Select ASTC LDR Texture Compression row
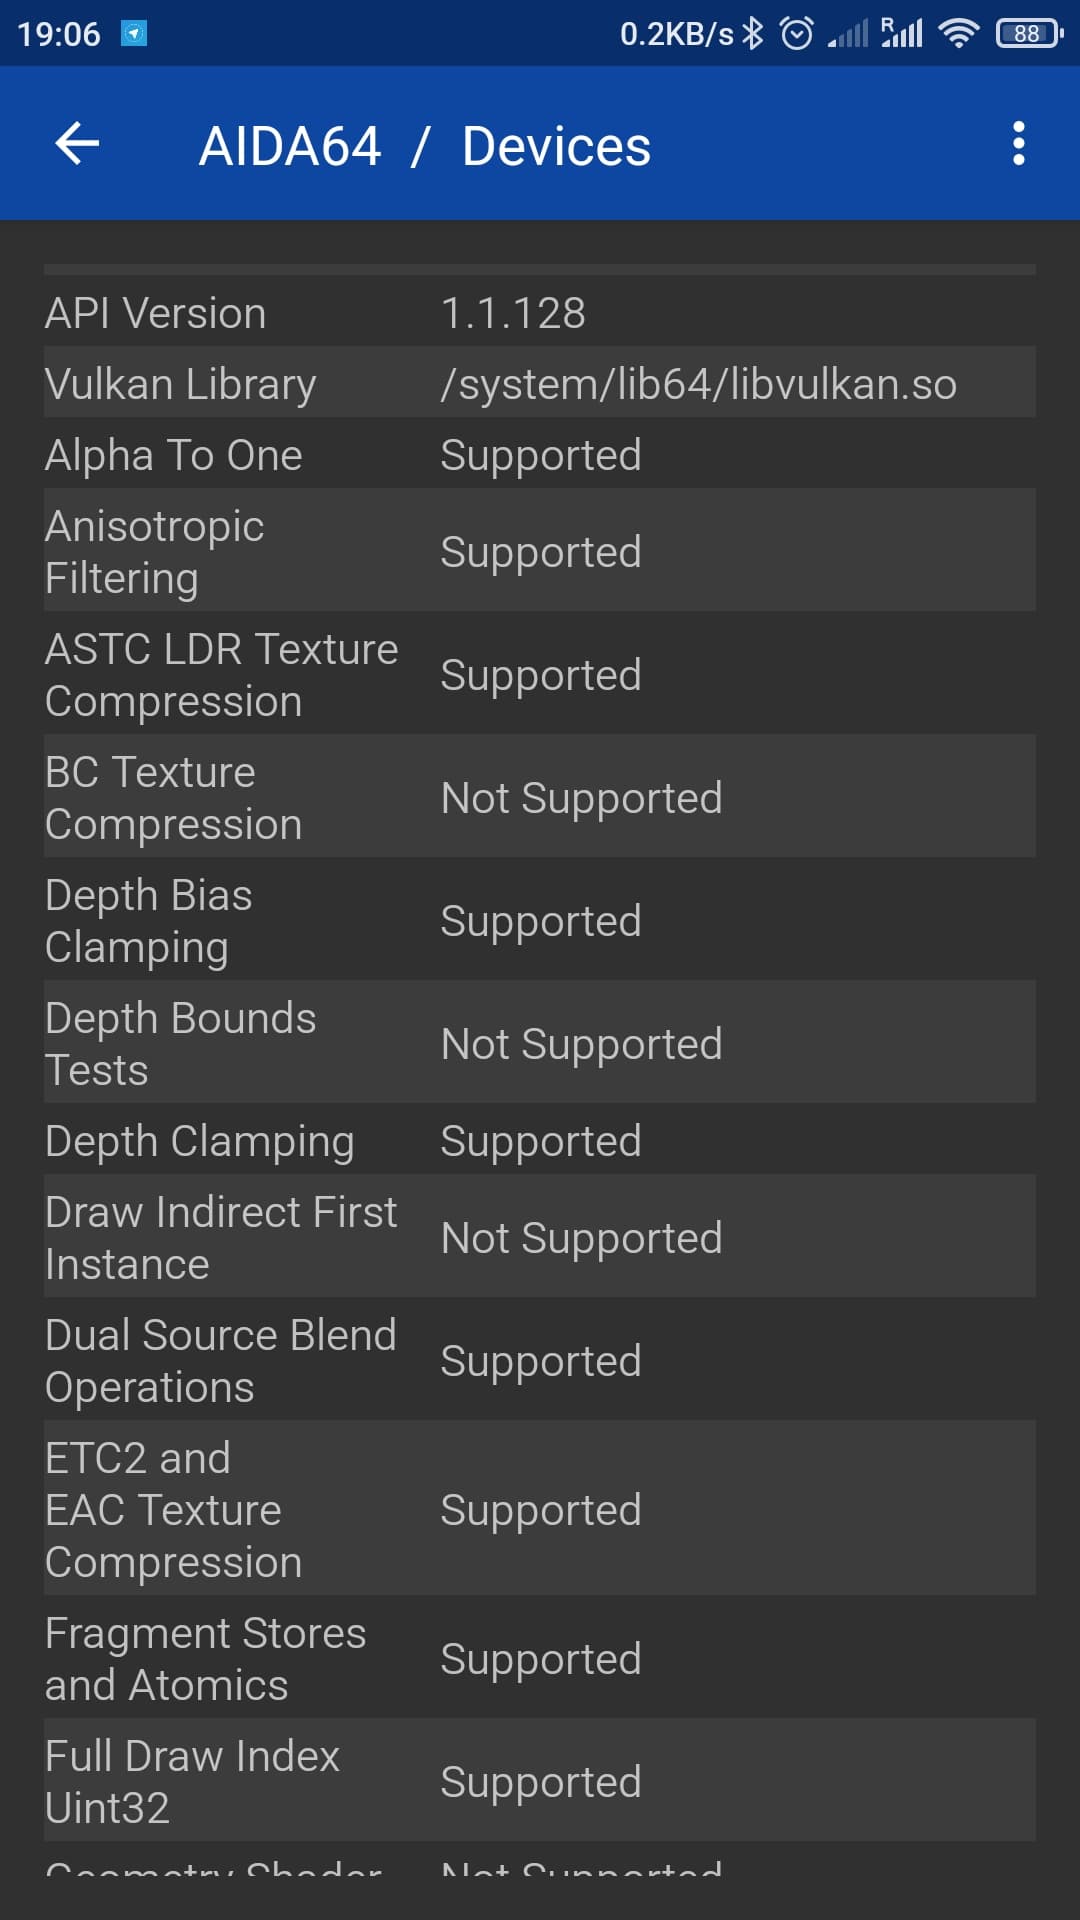Image resolution: width=1080 pixels, height=1920 pixels. pyautogui.click(x=540, y=675)
